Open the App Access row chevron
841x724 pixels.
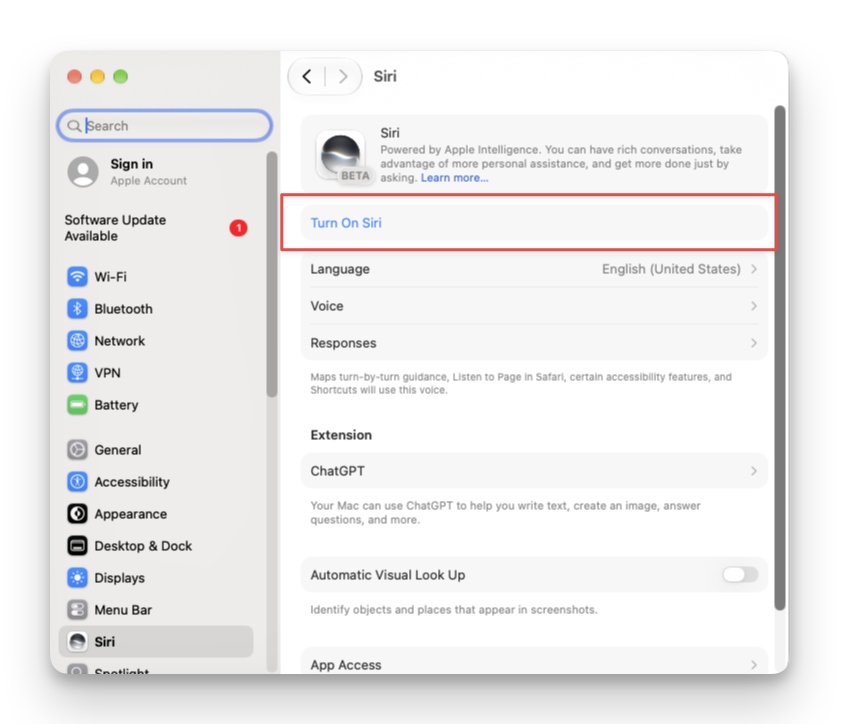click(754, 665)
